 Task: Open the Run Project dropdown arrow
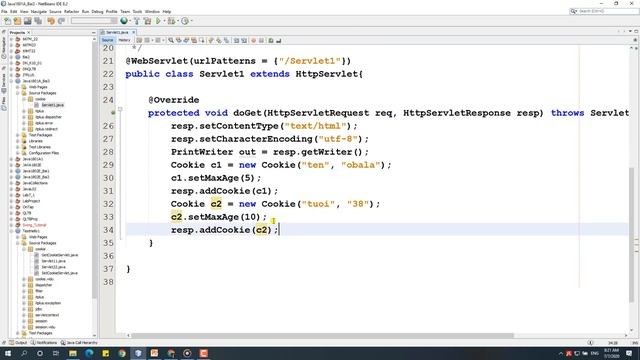(x=164, y=21)
